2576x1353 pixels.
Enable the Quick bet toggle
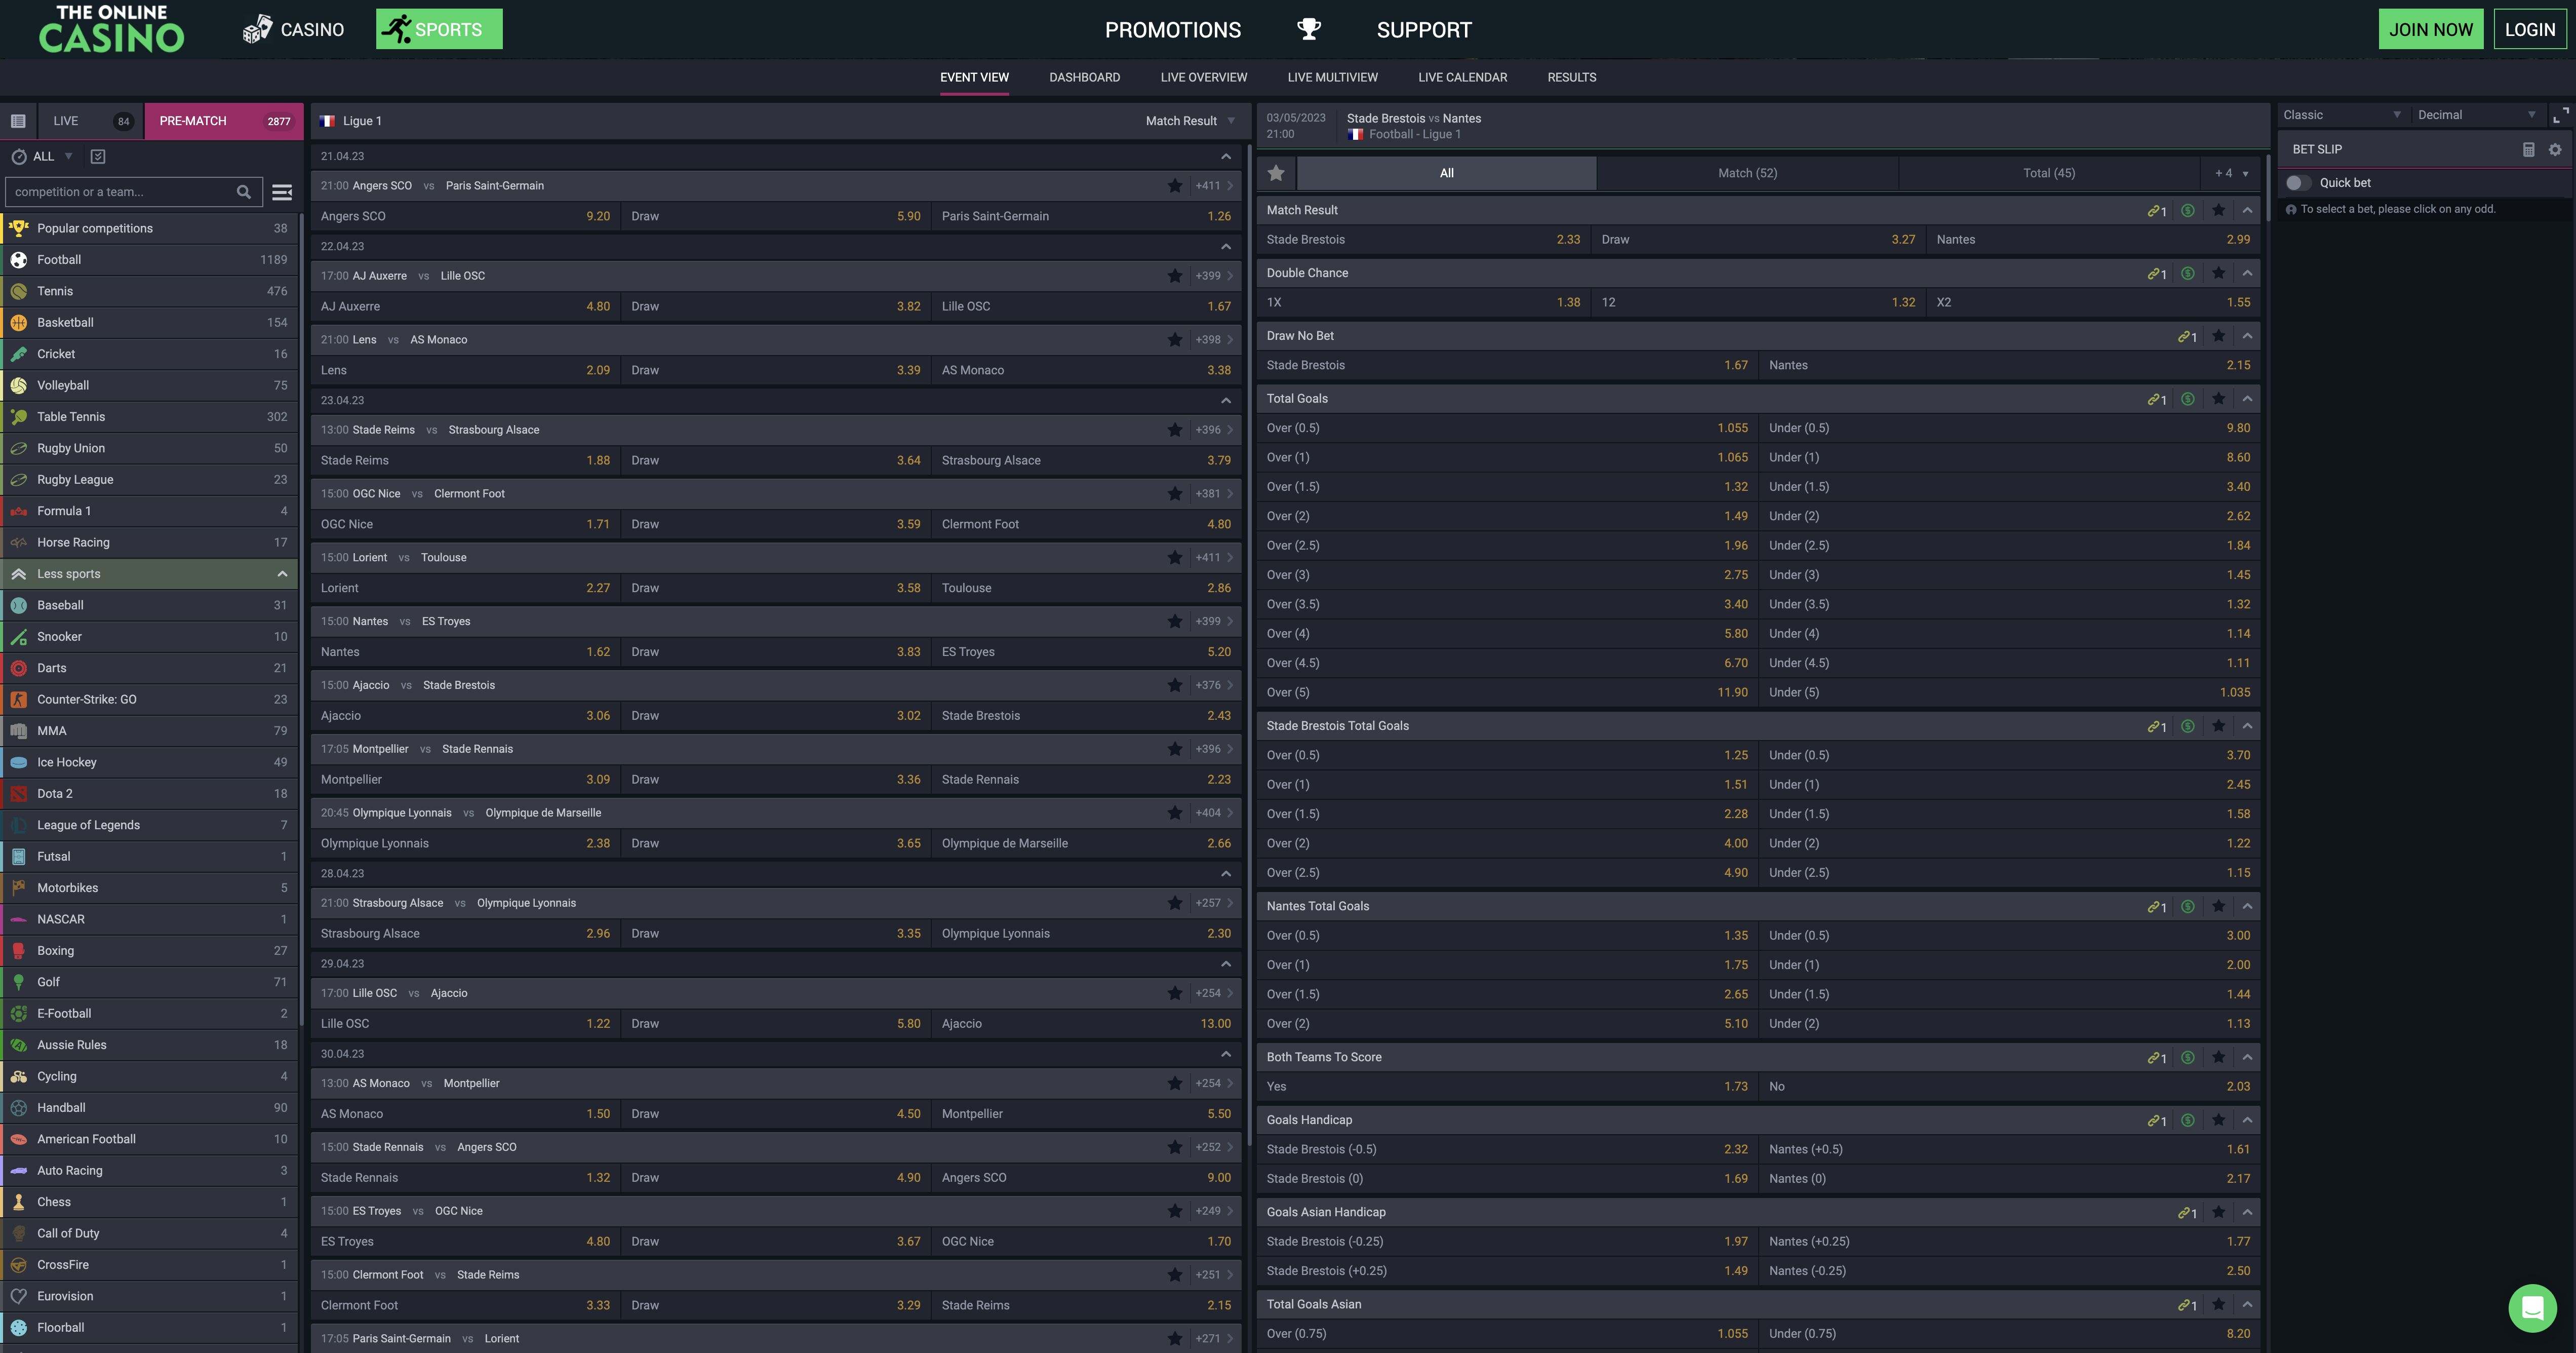pos(2297,183)
